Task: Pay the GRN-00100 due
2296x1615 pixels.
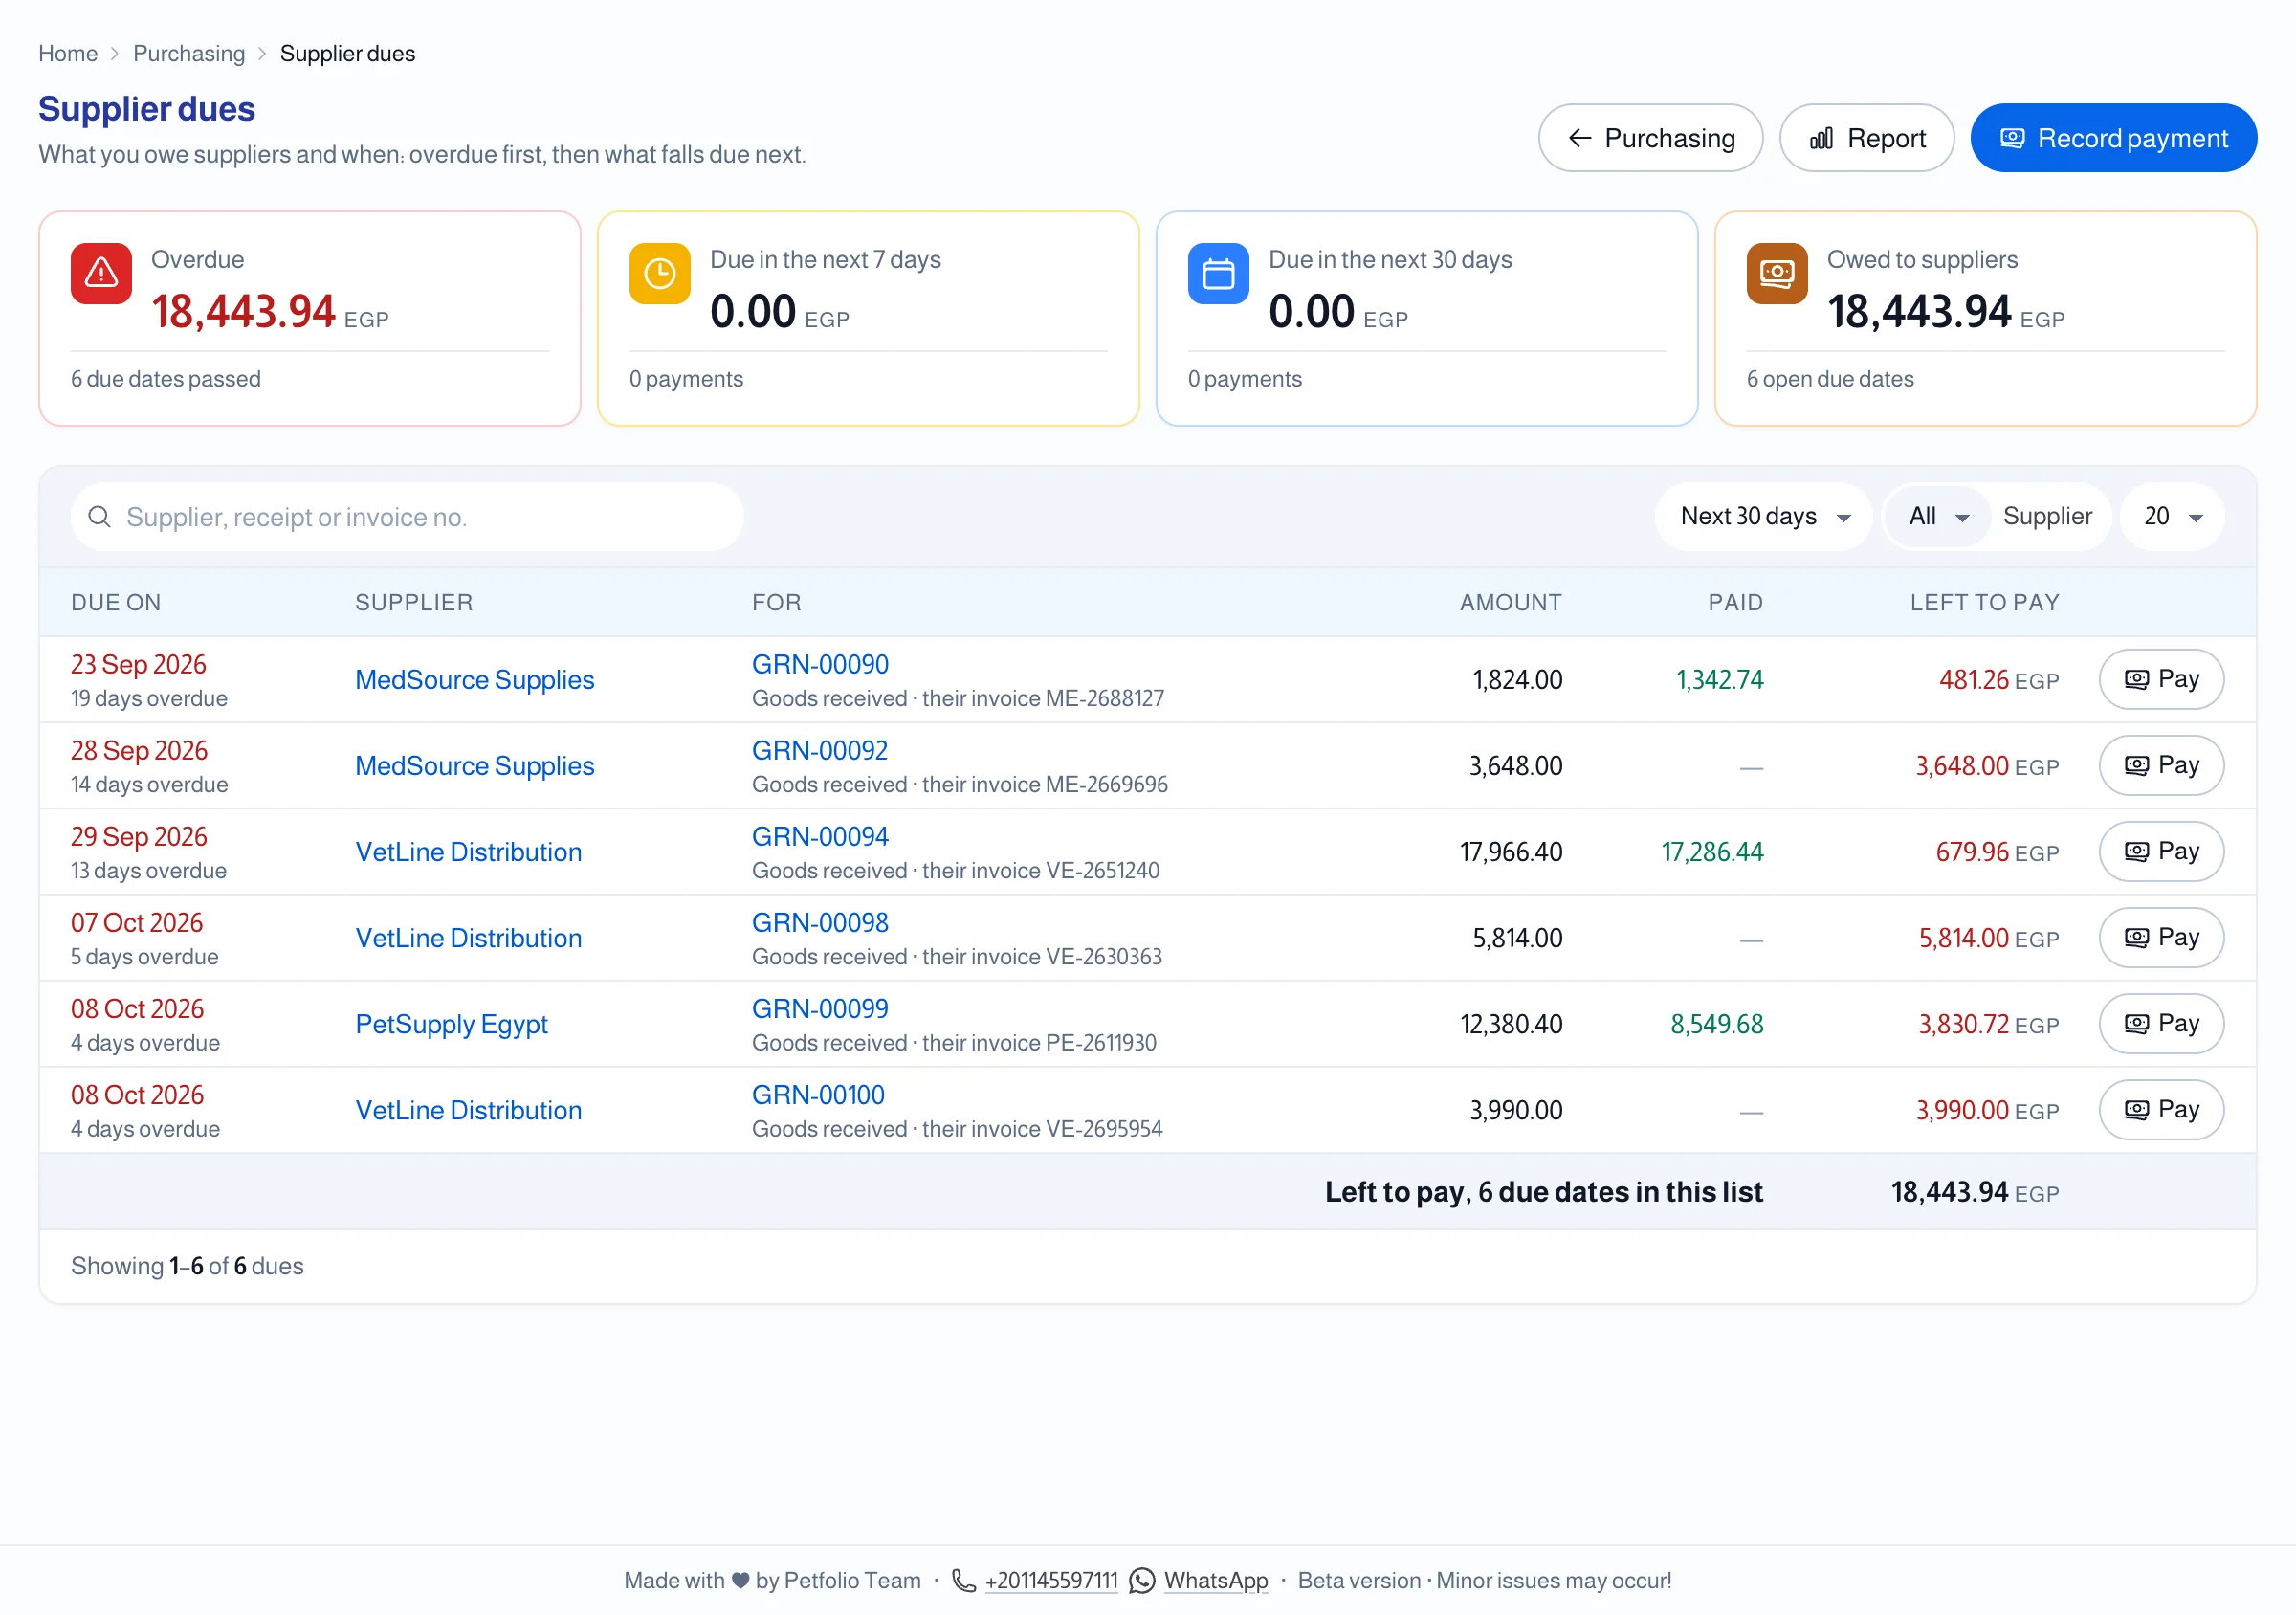Action: tap(2161, 1110)
